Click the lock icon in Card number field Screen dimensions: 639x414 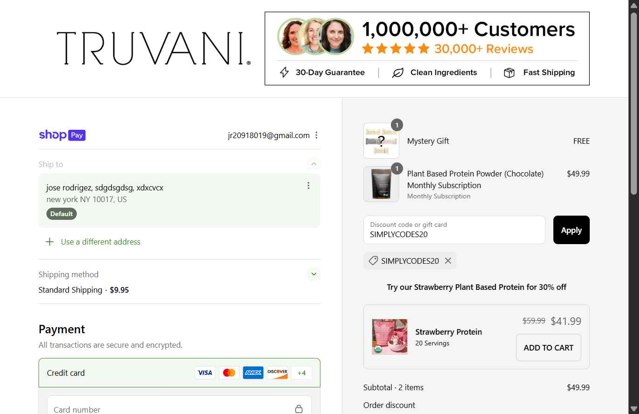(x=299, y=409)
